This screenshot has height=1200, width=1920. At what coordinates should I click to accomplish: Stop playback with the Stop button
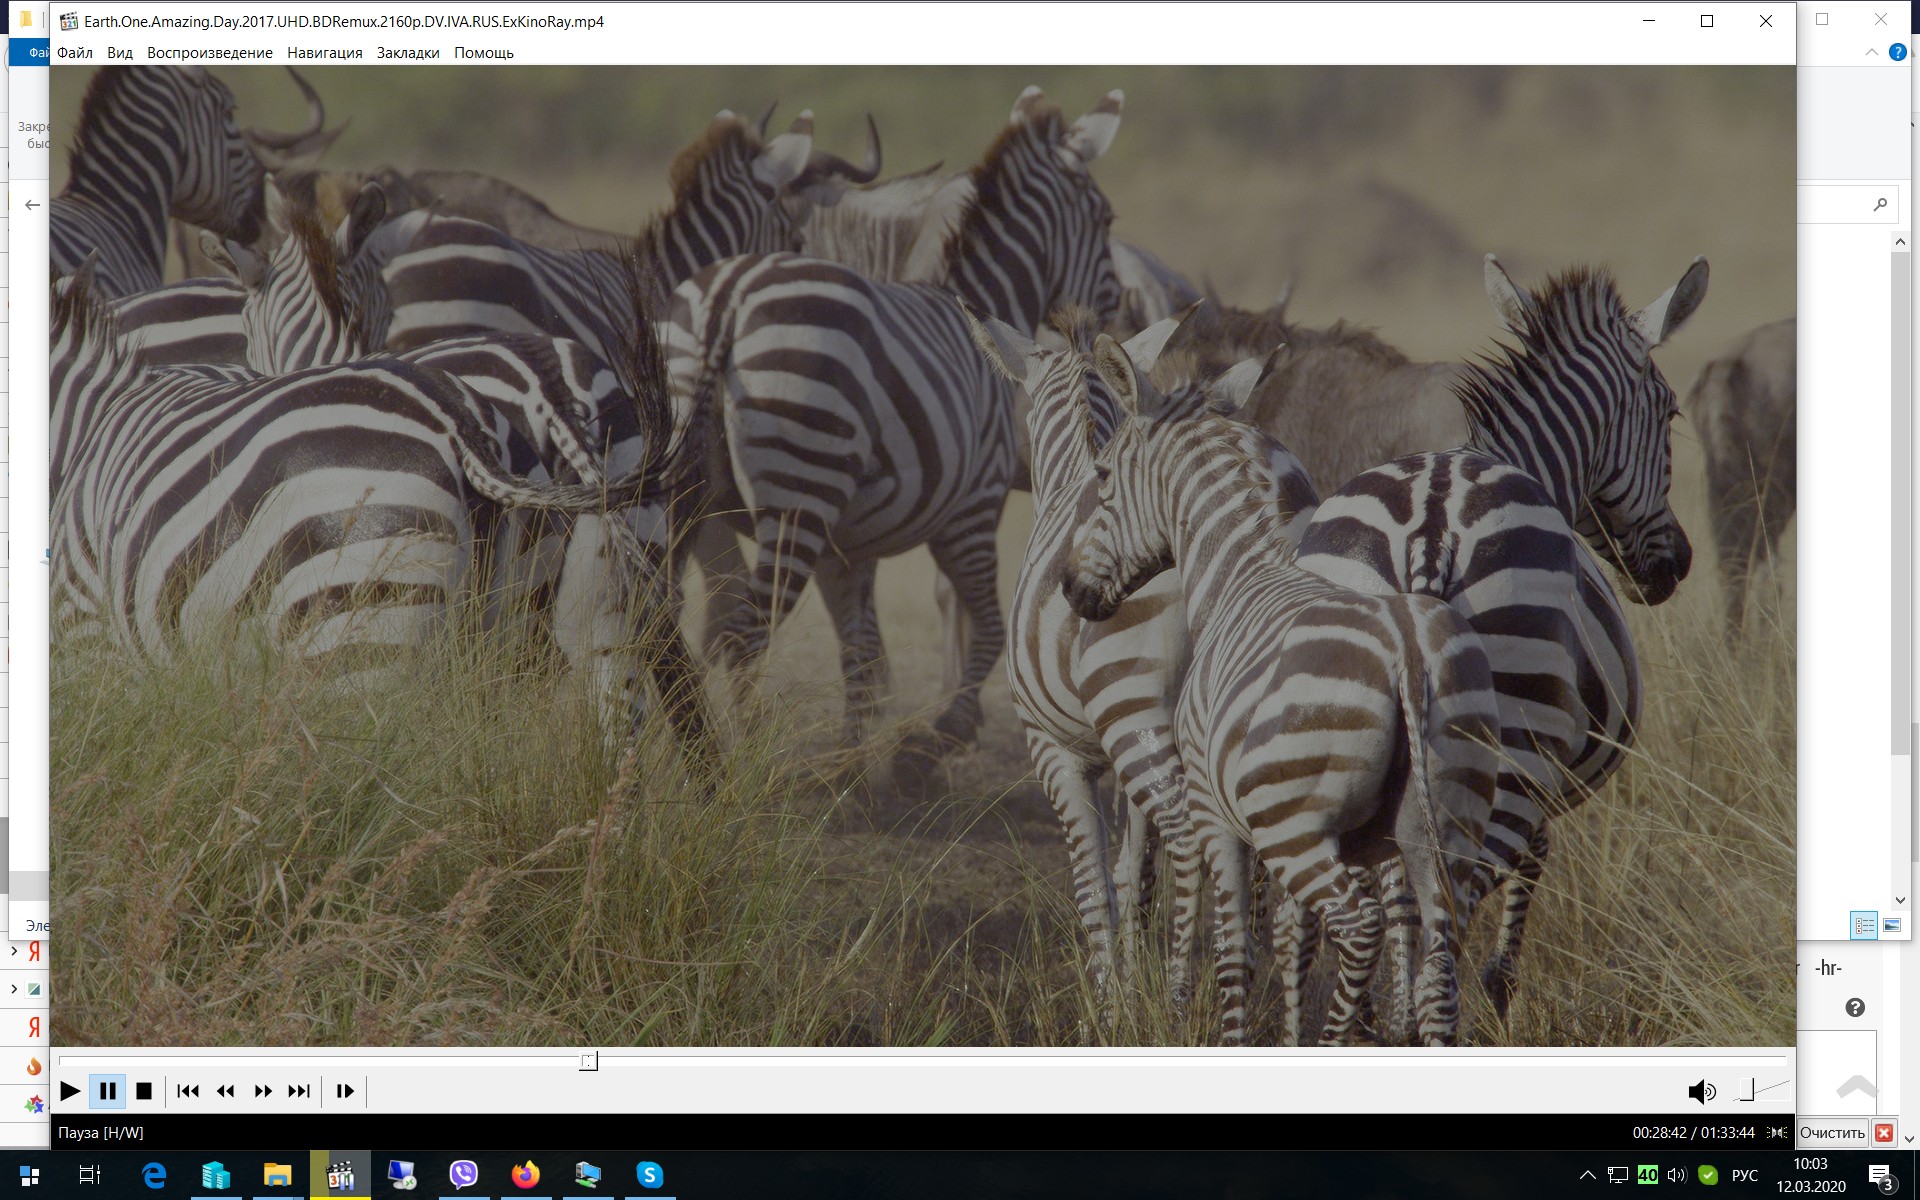click(144, 1091)
